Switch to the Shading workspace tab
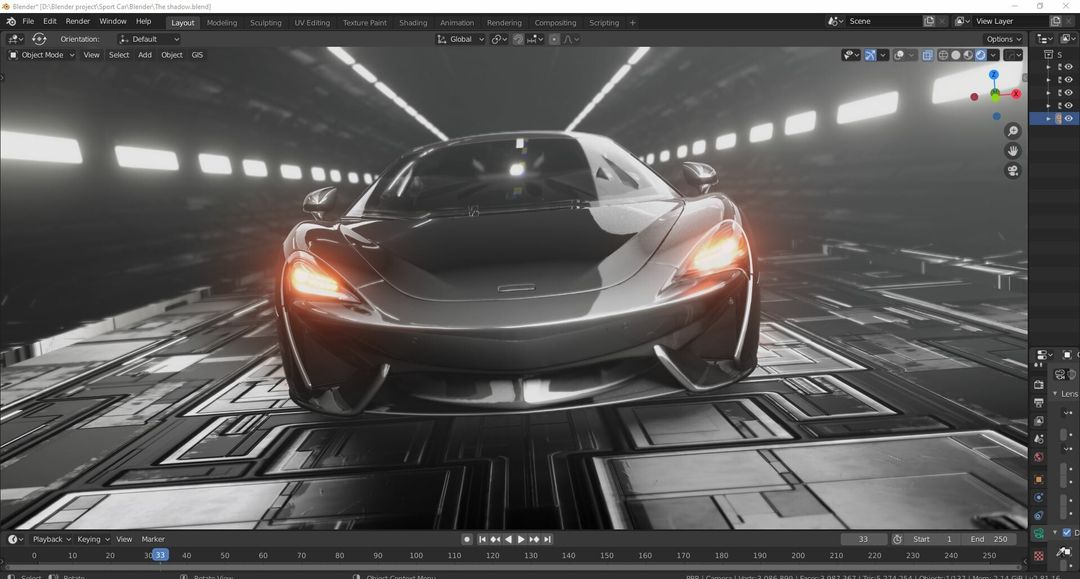 click(x=412, y=22)
